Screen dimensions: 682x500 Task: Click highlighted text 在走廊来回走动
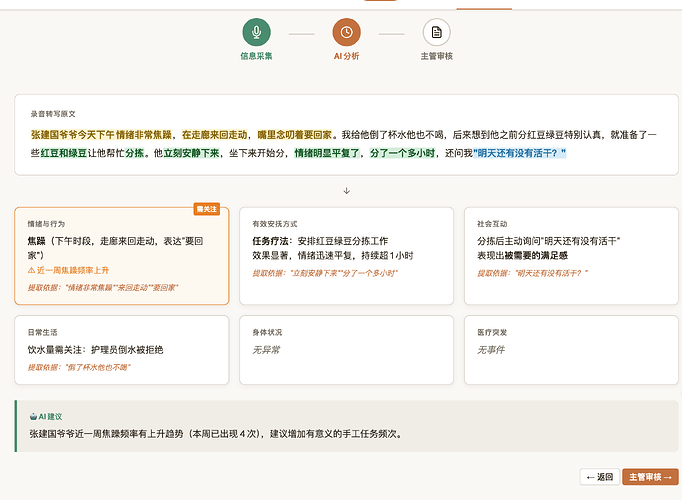[214, 135]
